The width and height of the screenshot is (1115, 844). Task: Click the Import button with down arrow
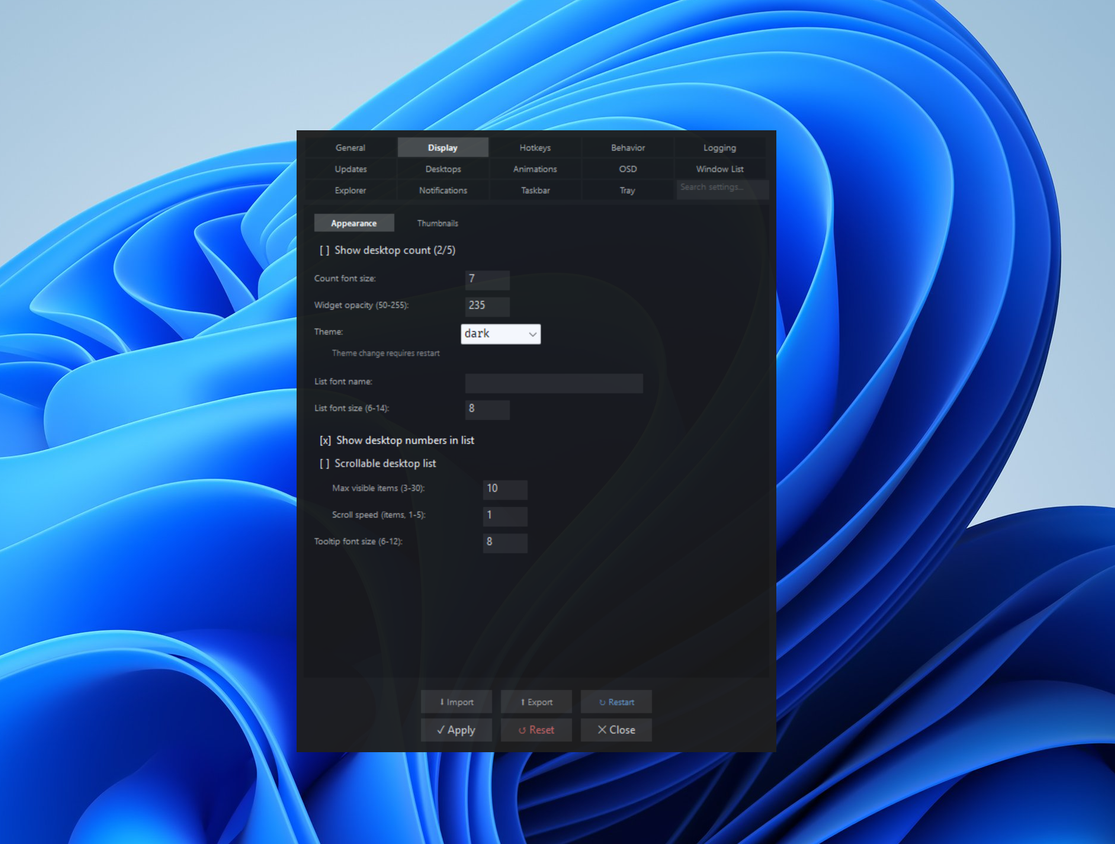point(457,702)
